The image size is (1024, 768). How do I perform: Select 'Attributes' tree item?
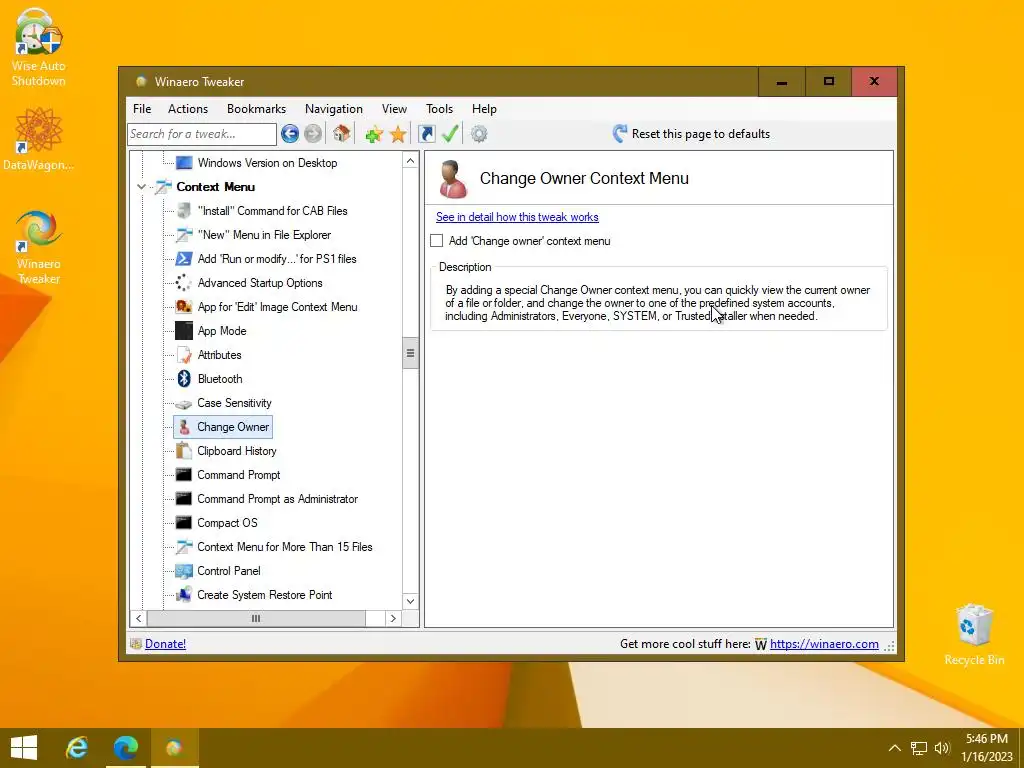(x=219, y=355)
